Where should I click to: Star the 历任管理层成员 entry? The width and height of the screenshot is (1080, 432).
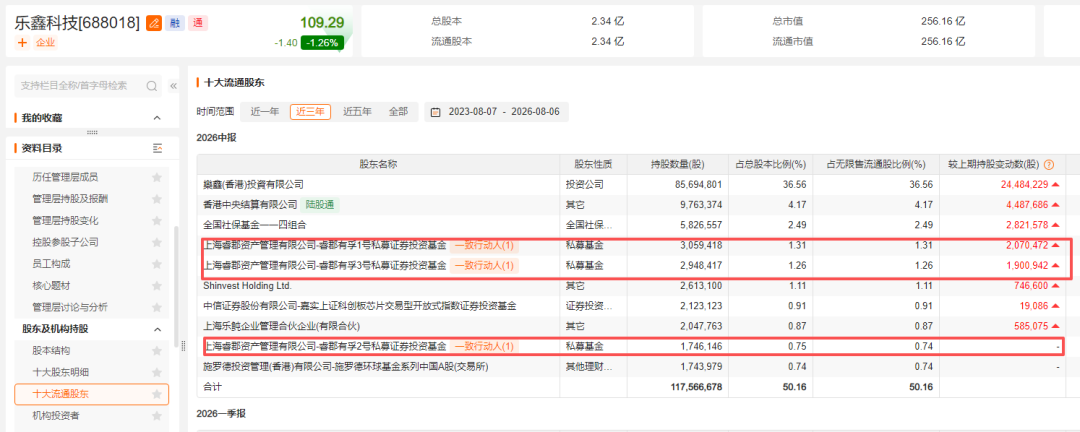157,177
